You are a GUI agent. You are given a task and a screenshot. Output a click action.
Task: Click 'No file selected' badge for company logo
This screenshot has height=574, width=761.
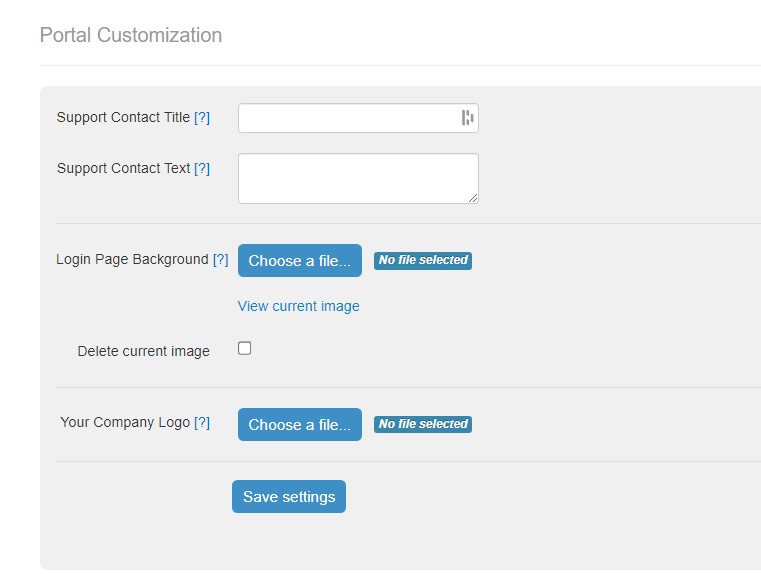[x=423, y=424]
